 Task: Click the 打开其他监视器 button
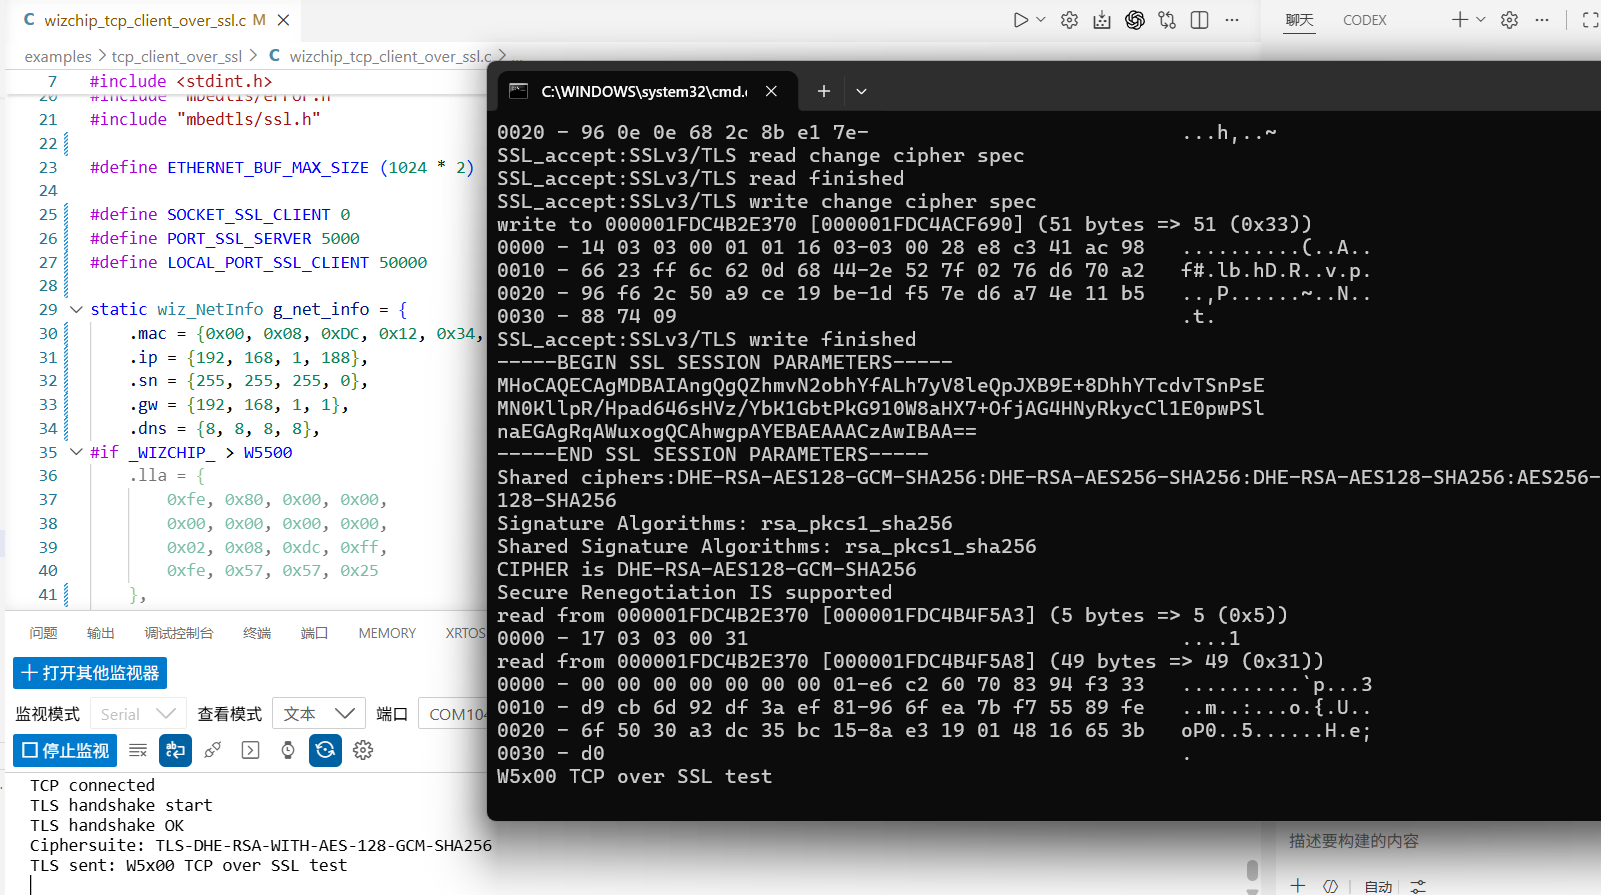(x=90, y=673)
